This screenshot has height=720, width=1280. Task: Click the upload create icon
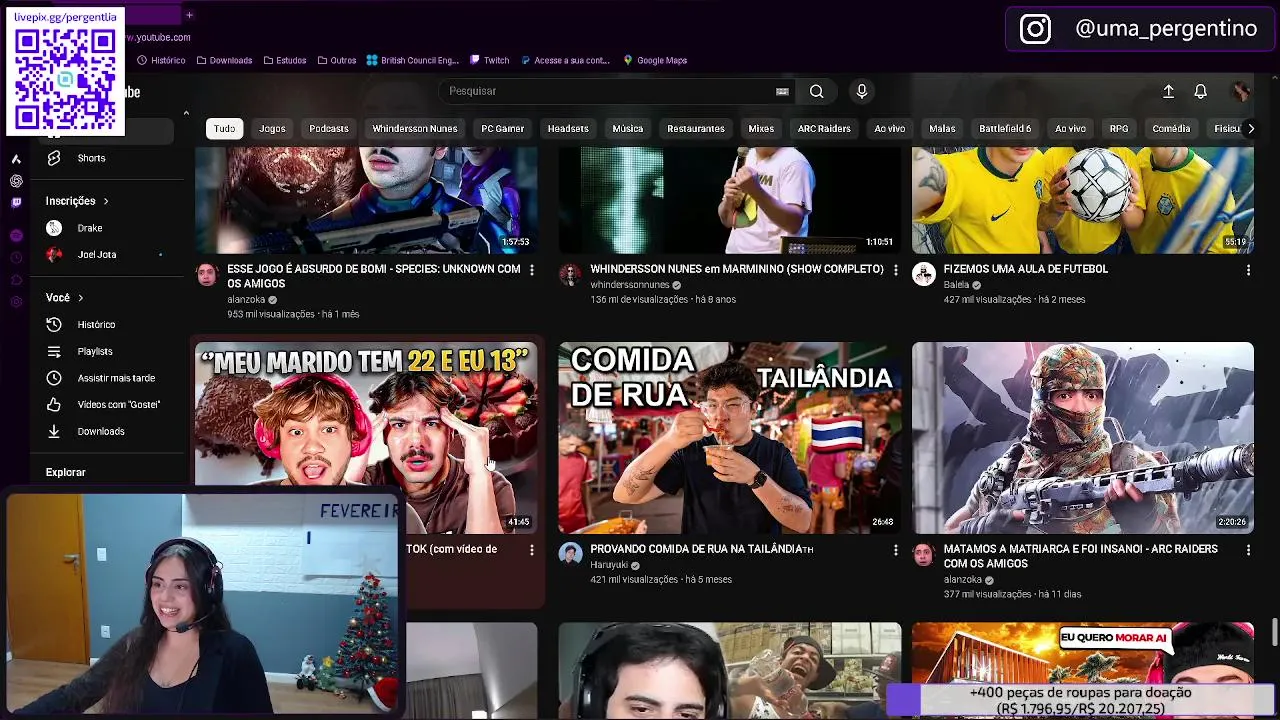1168,91
